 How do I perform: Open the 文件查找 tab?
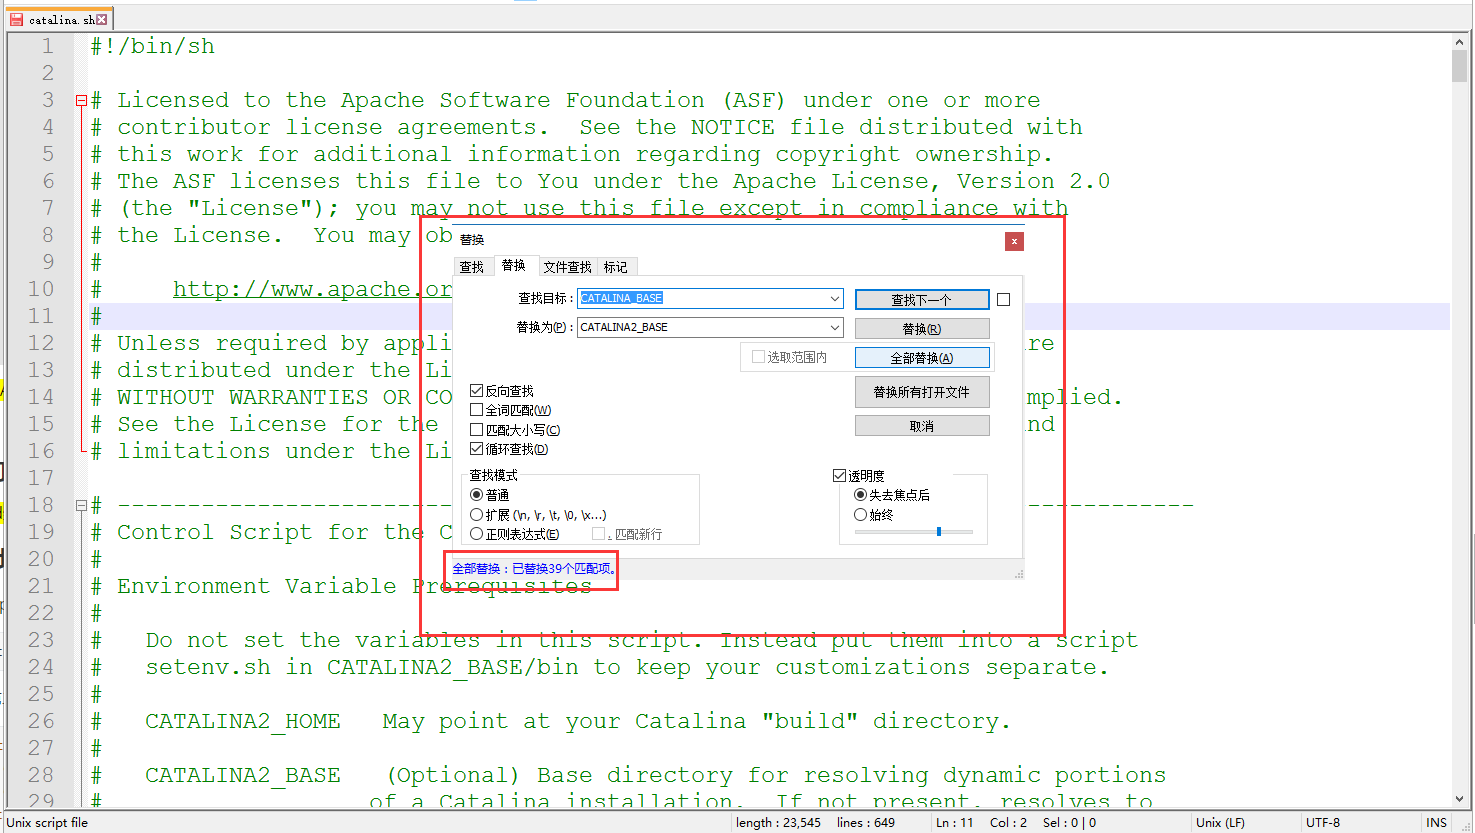click(x=568, y=267)
